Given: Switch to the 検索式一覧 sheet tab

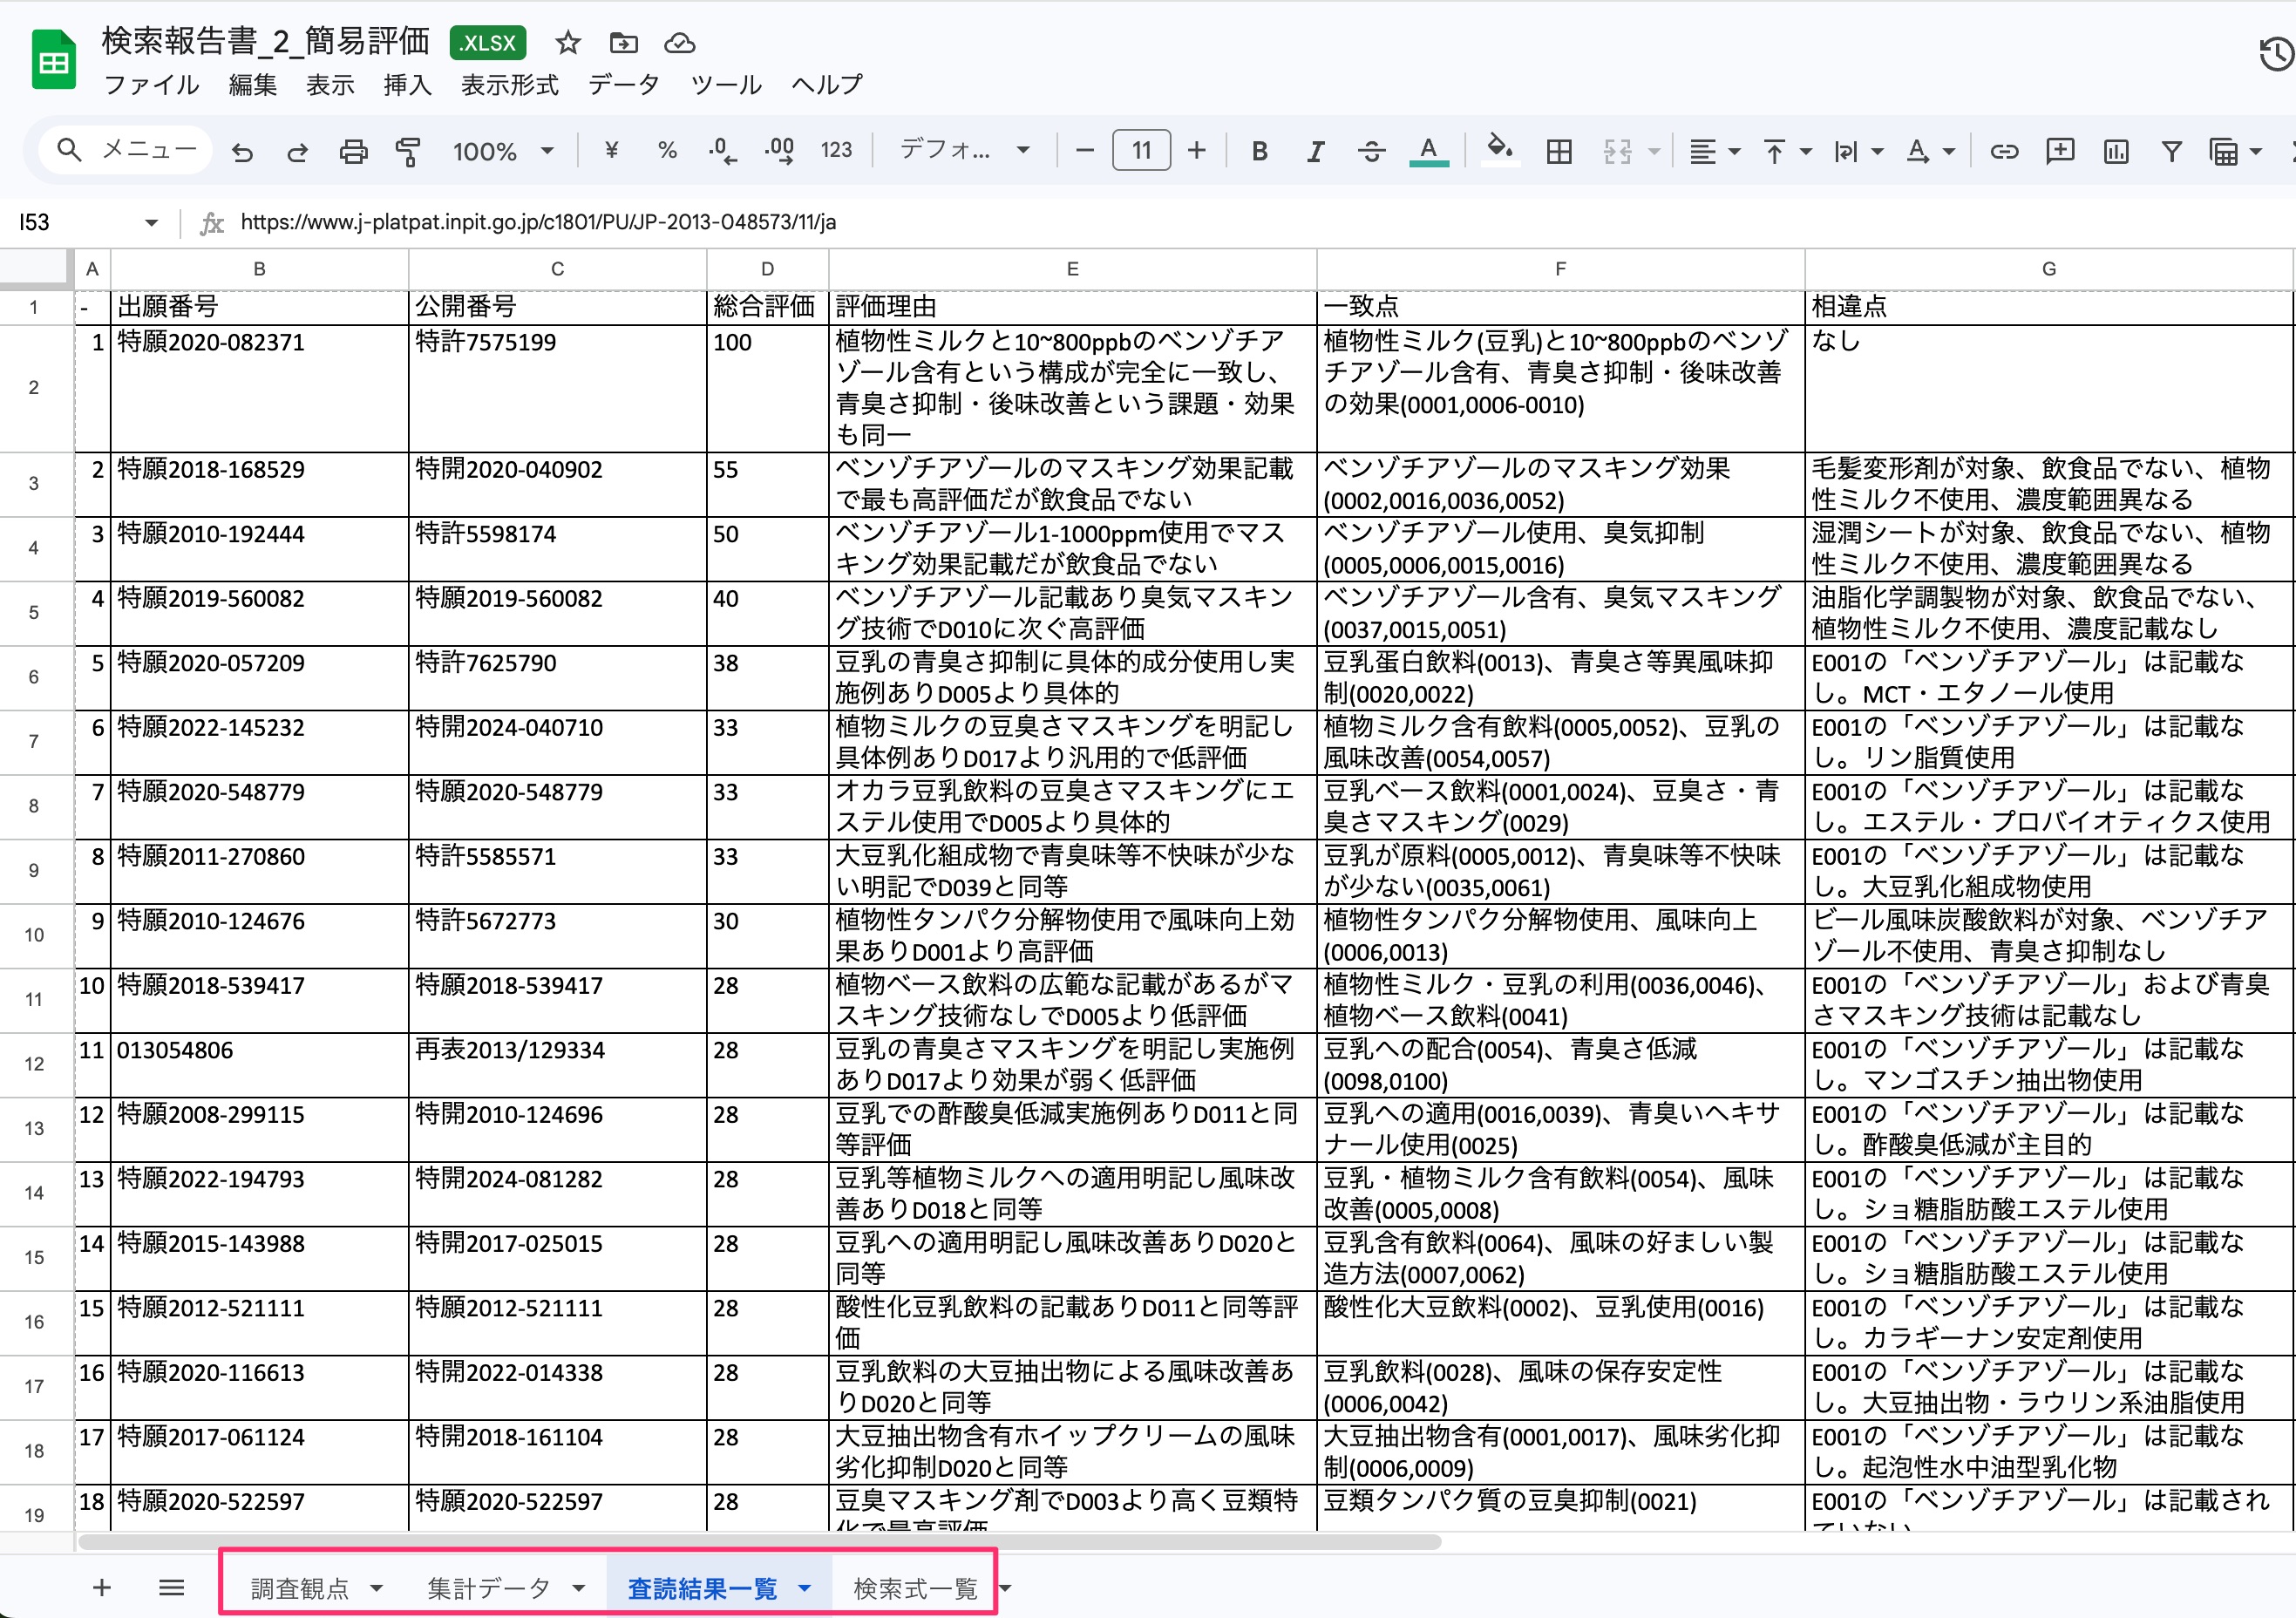Looking at the screenshot, I should 915,1588.
